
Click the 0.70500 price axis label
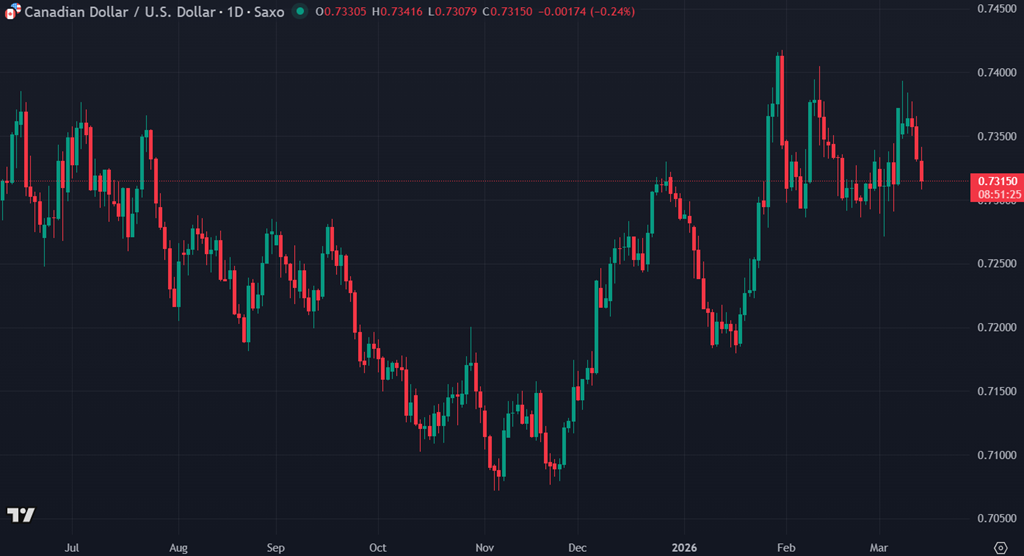[x=996, y=518]
